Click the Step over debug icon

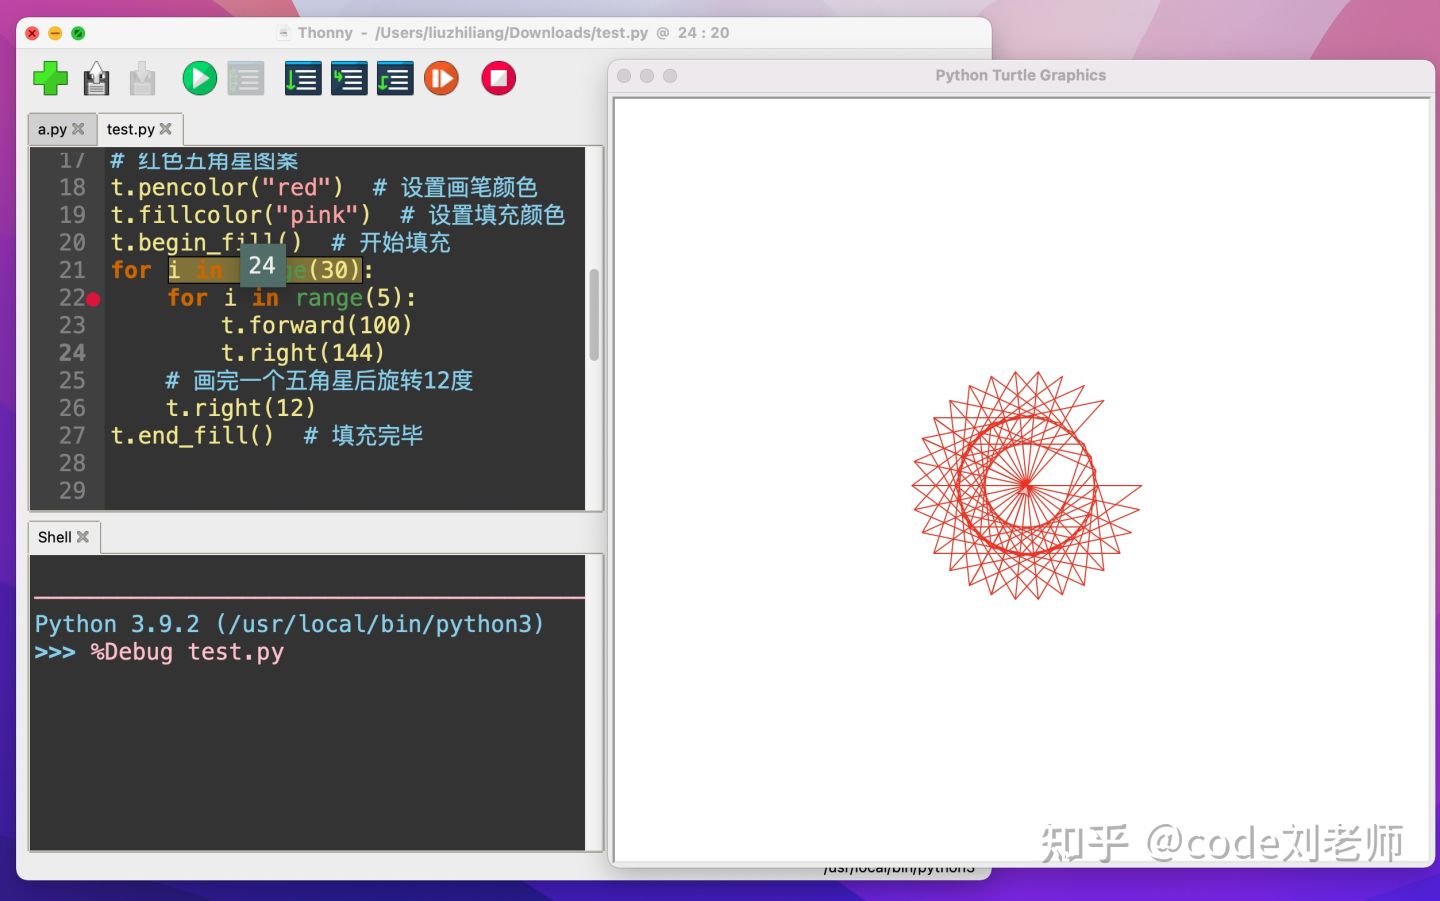[302, 78]
